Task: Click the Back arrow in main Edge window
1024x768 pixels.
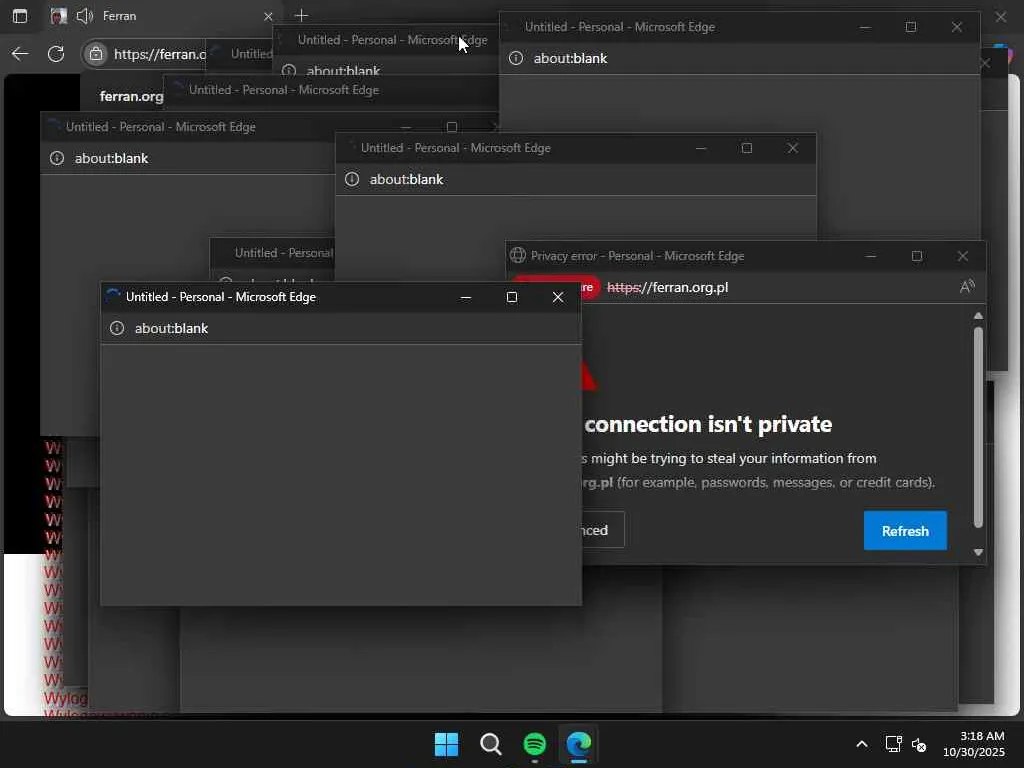Action: coord(20,54)
